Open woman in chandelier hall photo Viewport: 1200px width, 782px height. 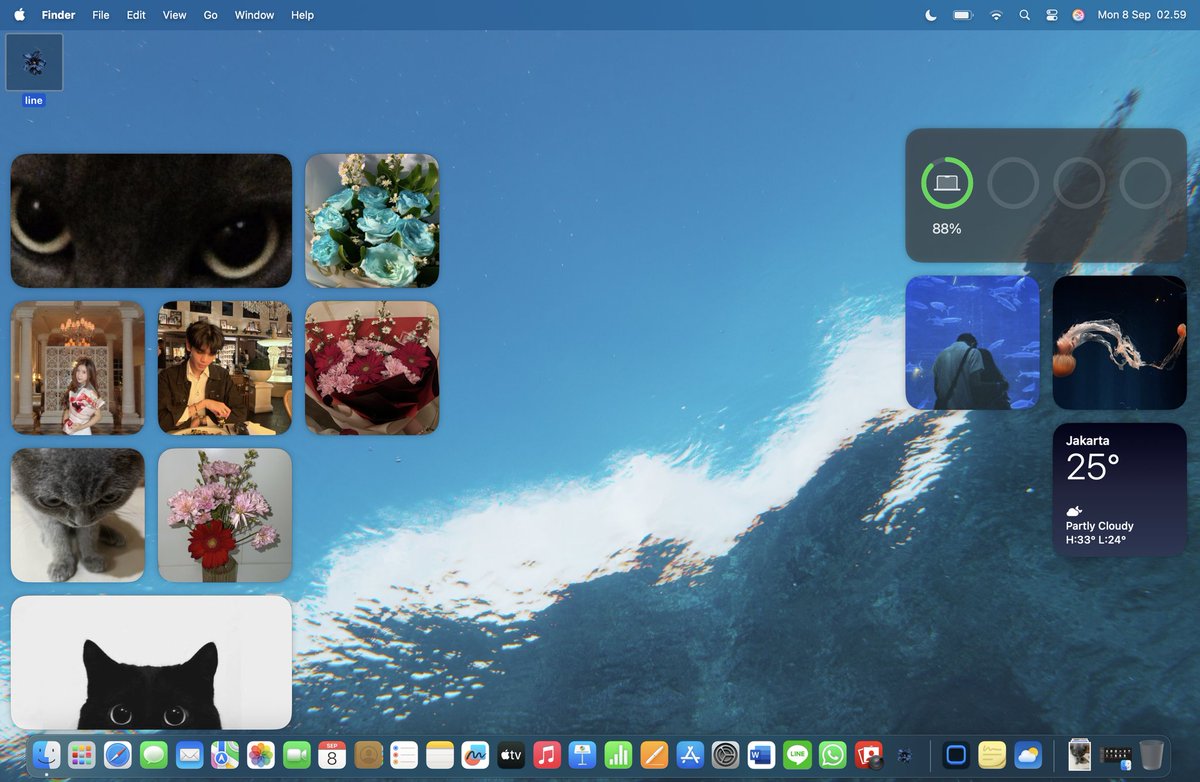coord(78,368)
